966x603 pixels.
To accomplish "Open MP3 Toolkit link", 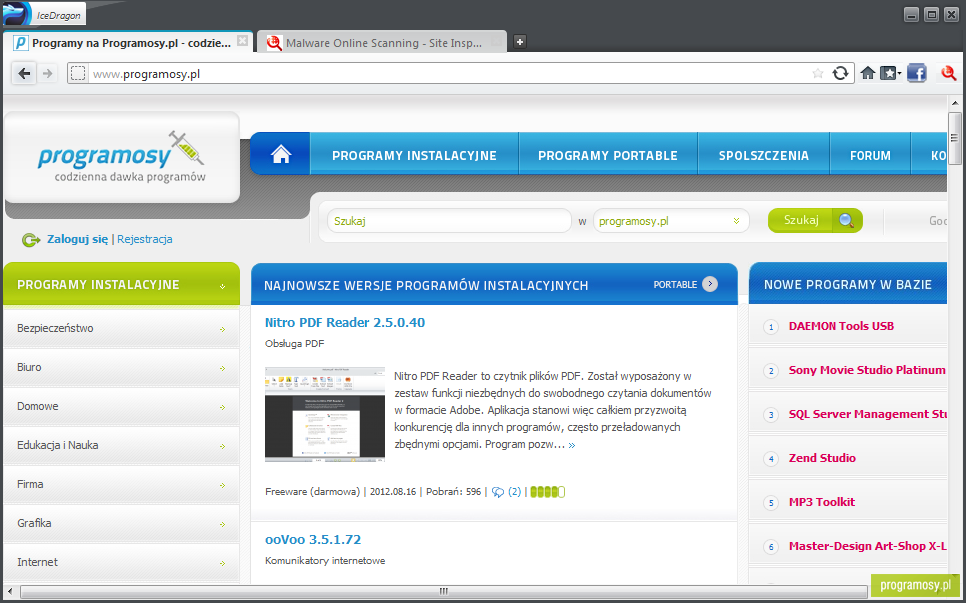I will coord(822,502).
